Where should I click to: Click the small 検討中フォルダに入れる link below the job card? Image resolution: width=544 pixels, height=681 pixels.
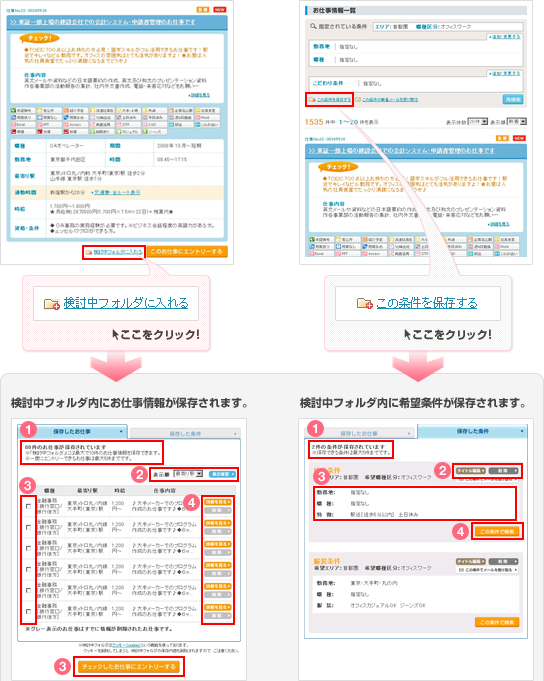coord(118,252)
